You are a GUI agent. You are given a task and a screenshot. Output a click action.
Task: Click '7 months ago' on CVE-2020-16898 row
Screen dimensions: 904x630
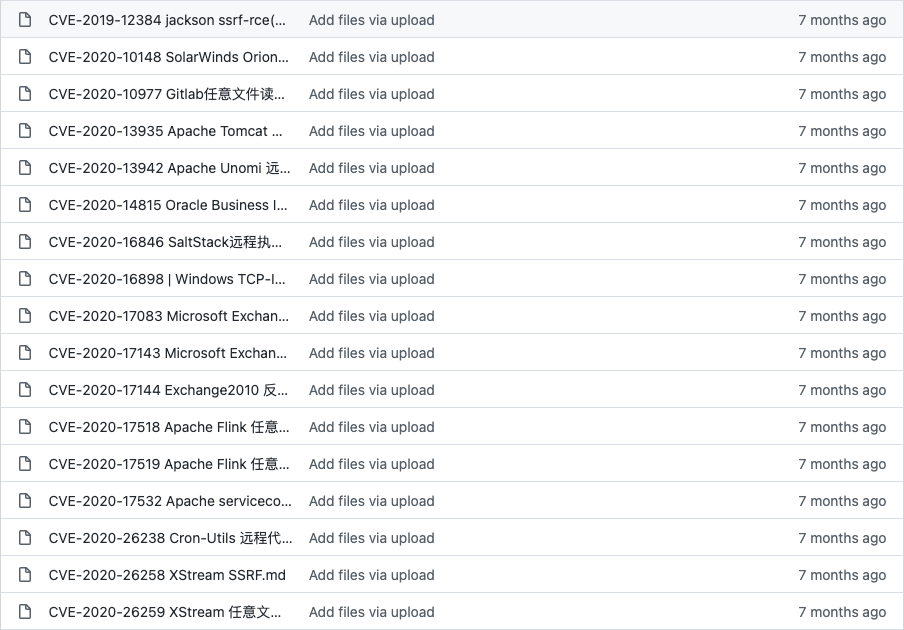click(x=842, y=279)
